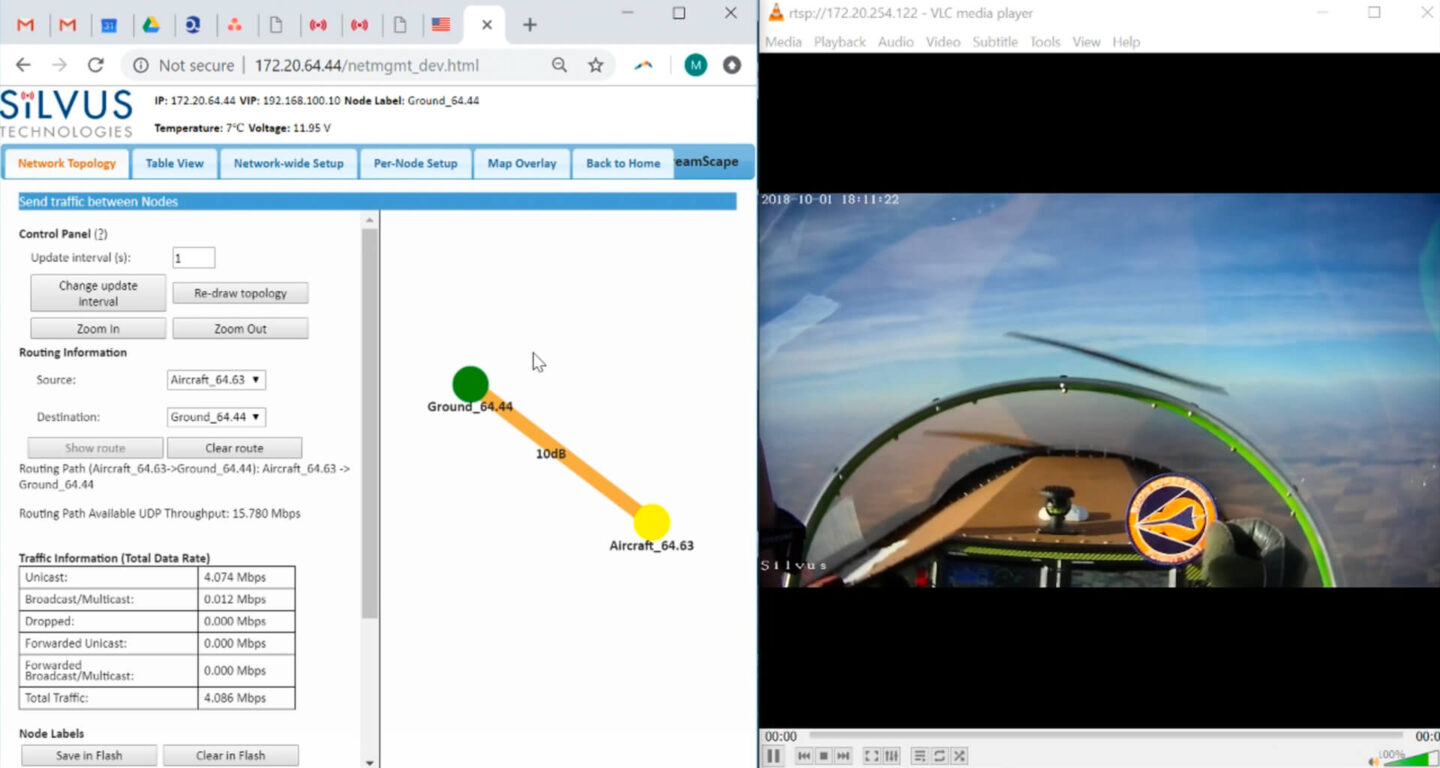1440x768 pixels.
Task: Reload the browser page
Action: pos(96,65)
